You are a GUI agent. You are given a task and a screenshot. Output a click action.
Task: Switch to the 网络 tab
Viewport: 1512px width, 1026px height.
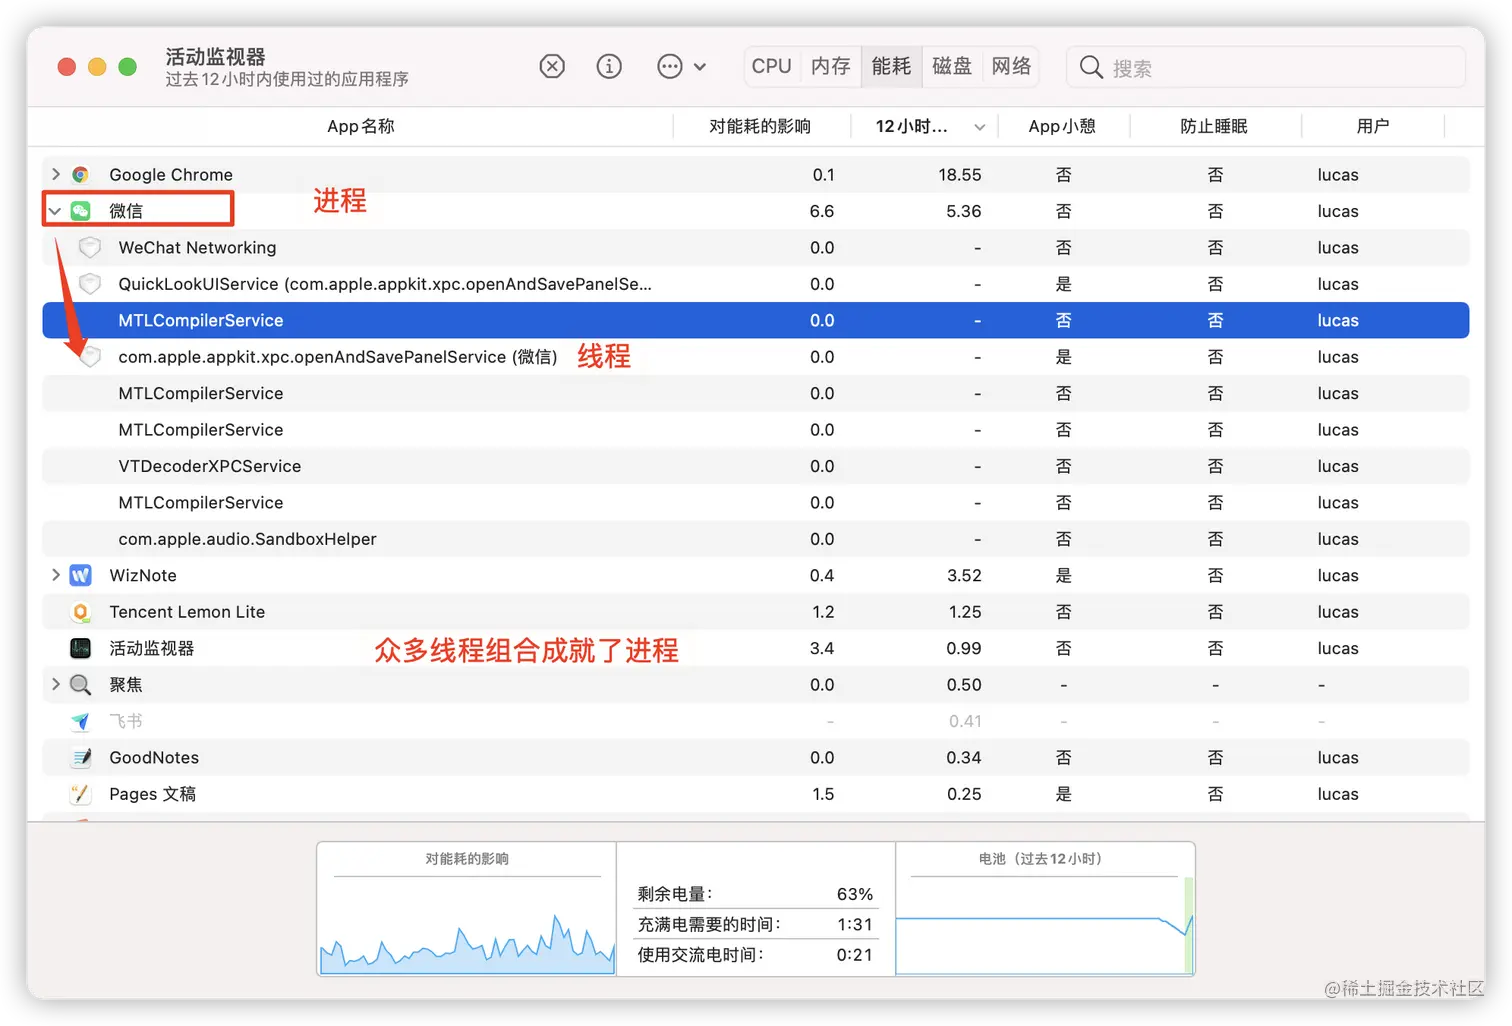[1011, 66]
